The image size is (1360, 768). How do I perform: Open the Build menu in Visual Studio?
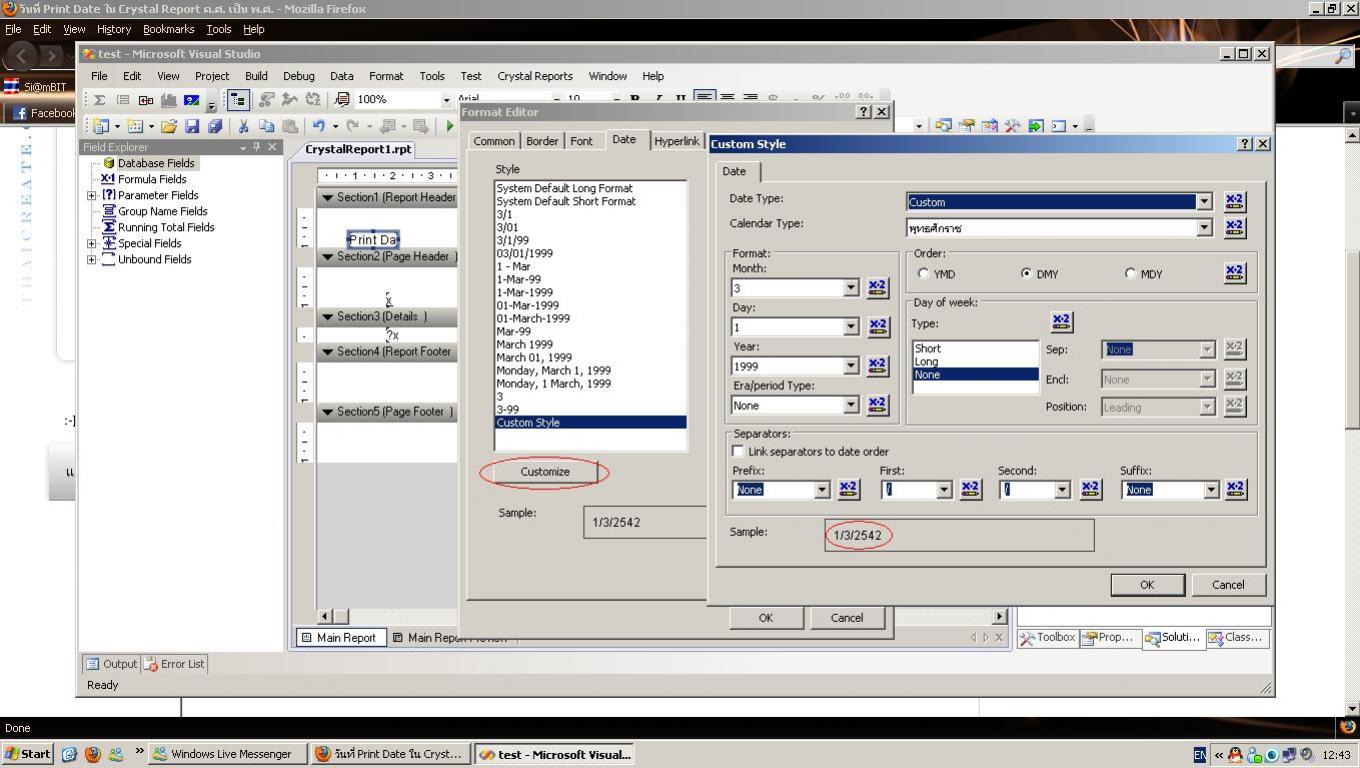point(256,76)
